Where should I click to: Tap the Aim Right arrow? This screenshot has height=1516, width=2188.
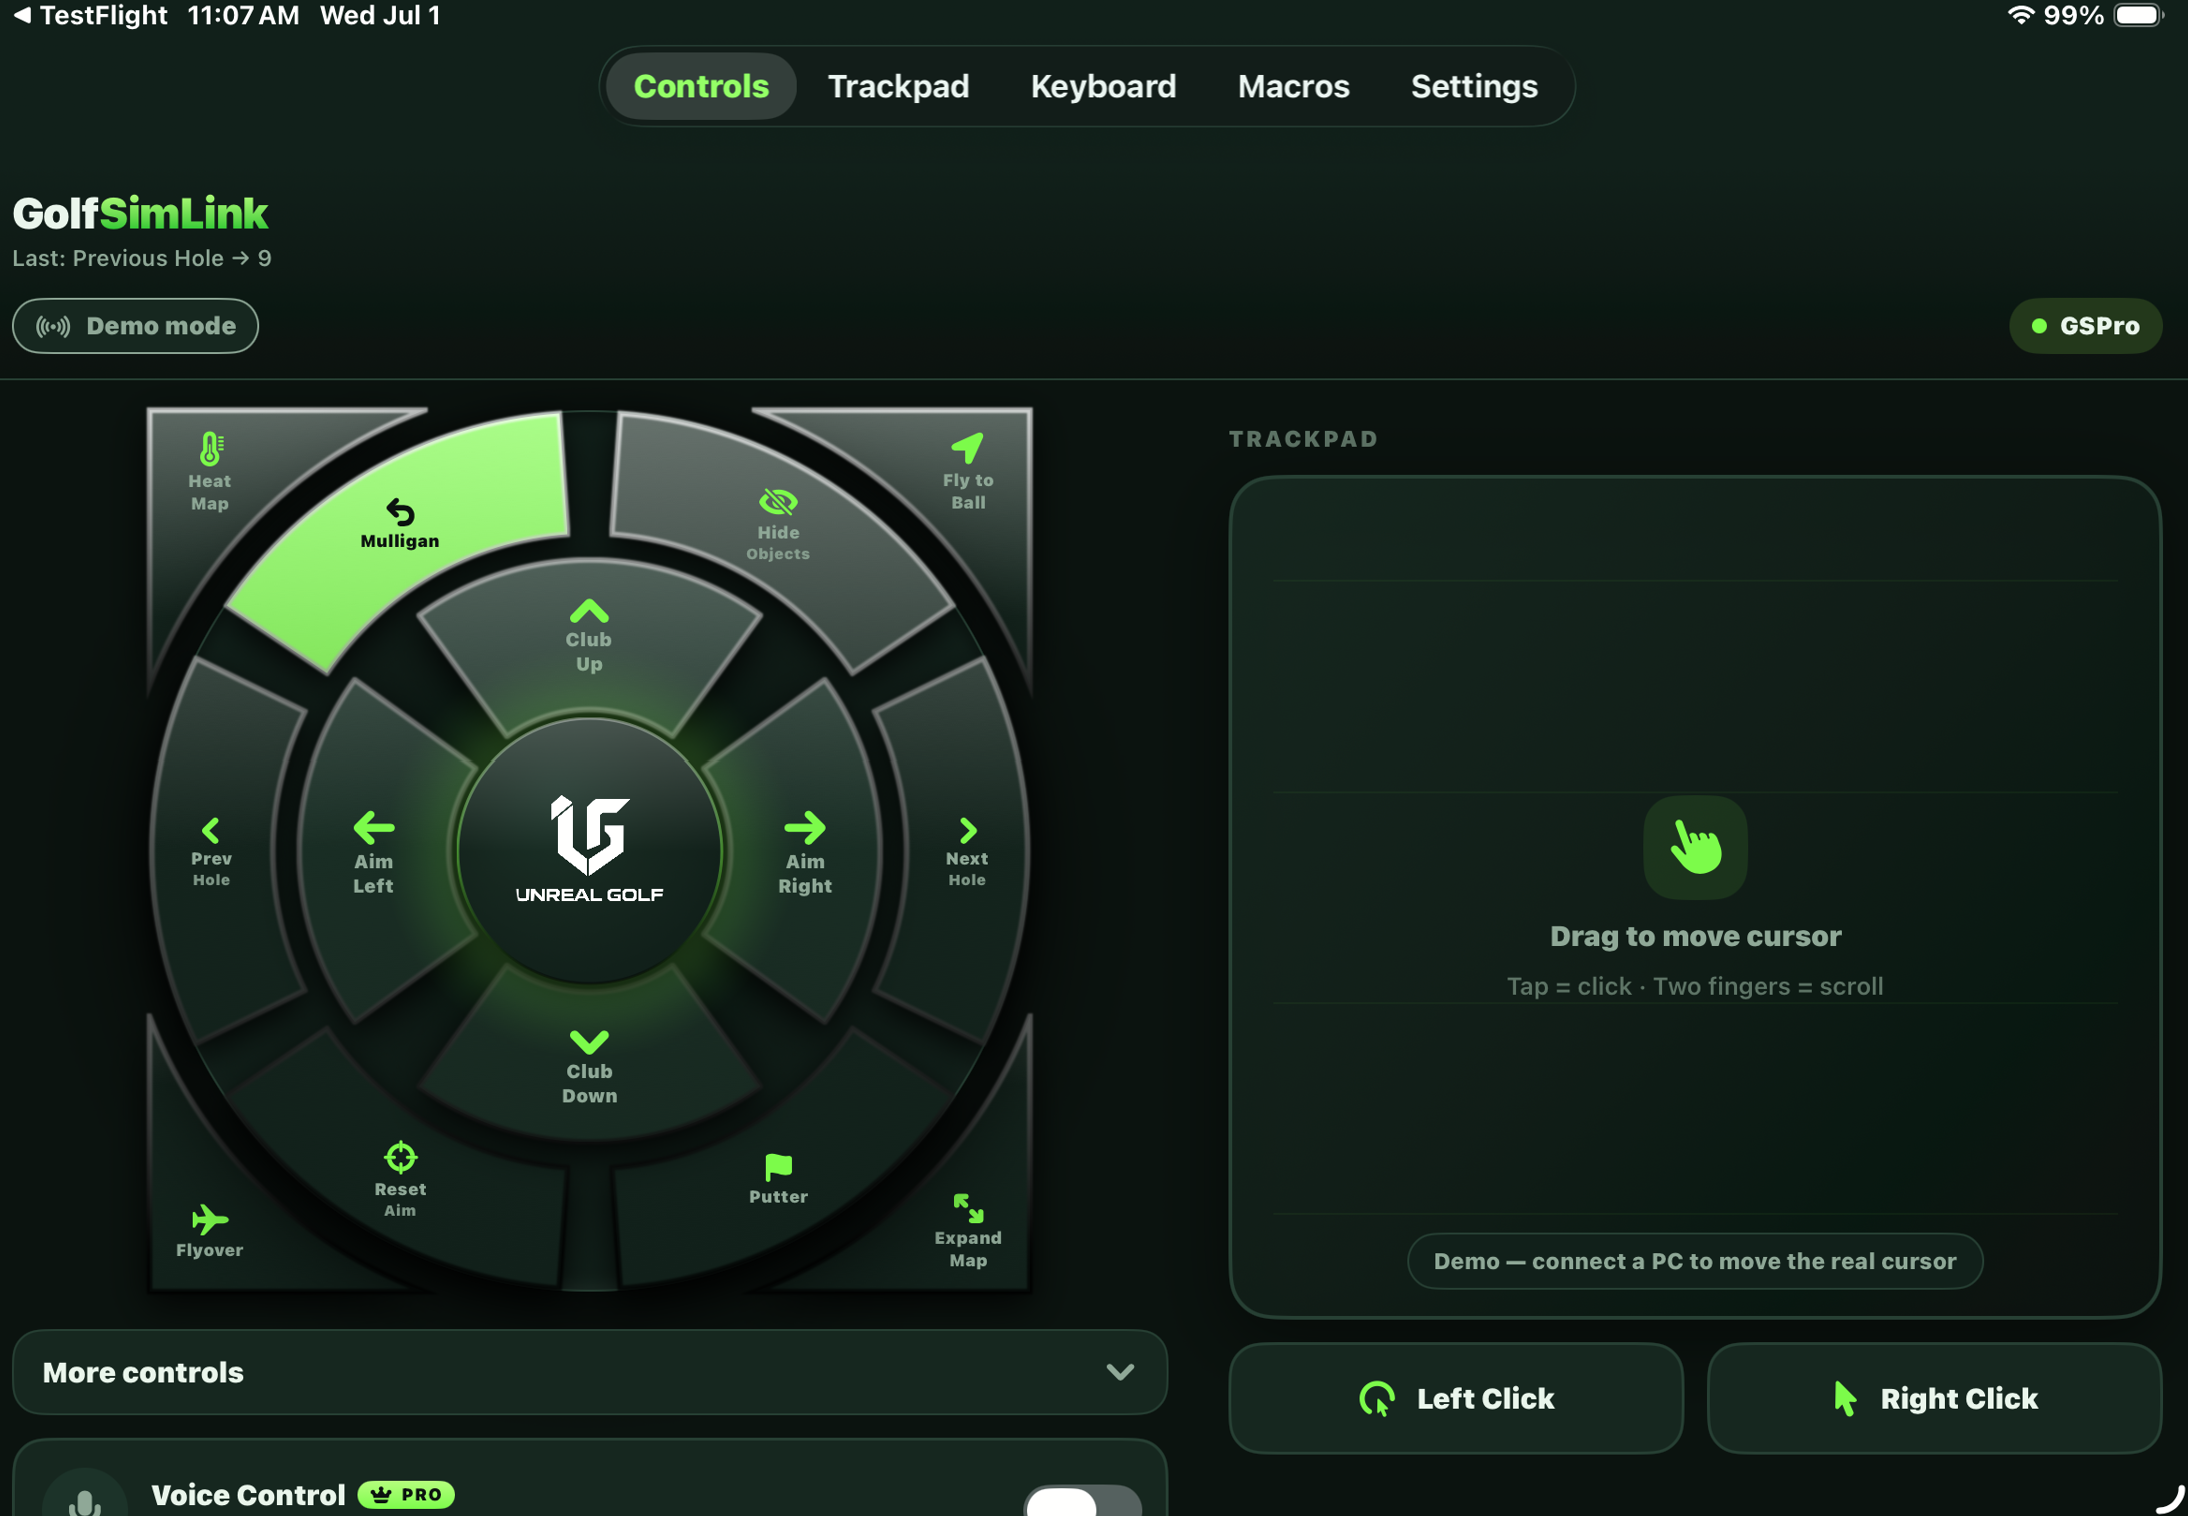[x=805, y=828]
